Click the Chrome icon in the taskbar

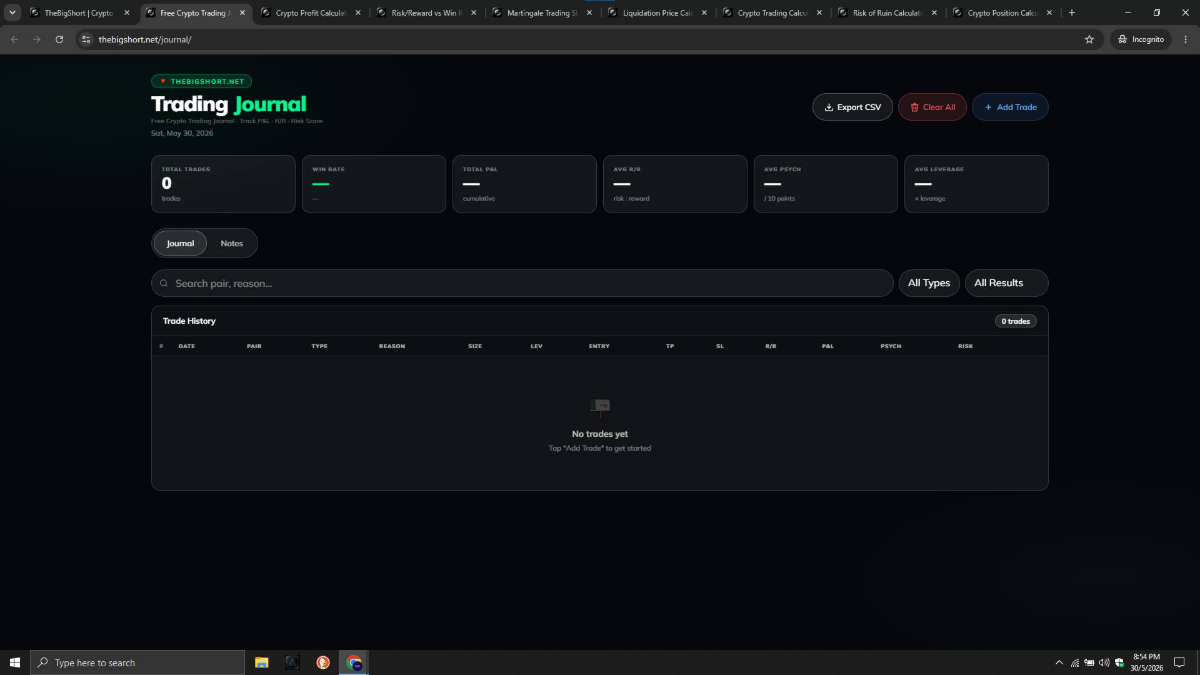[x=354, y=662]
